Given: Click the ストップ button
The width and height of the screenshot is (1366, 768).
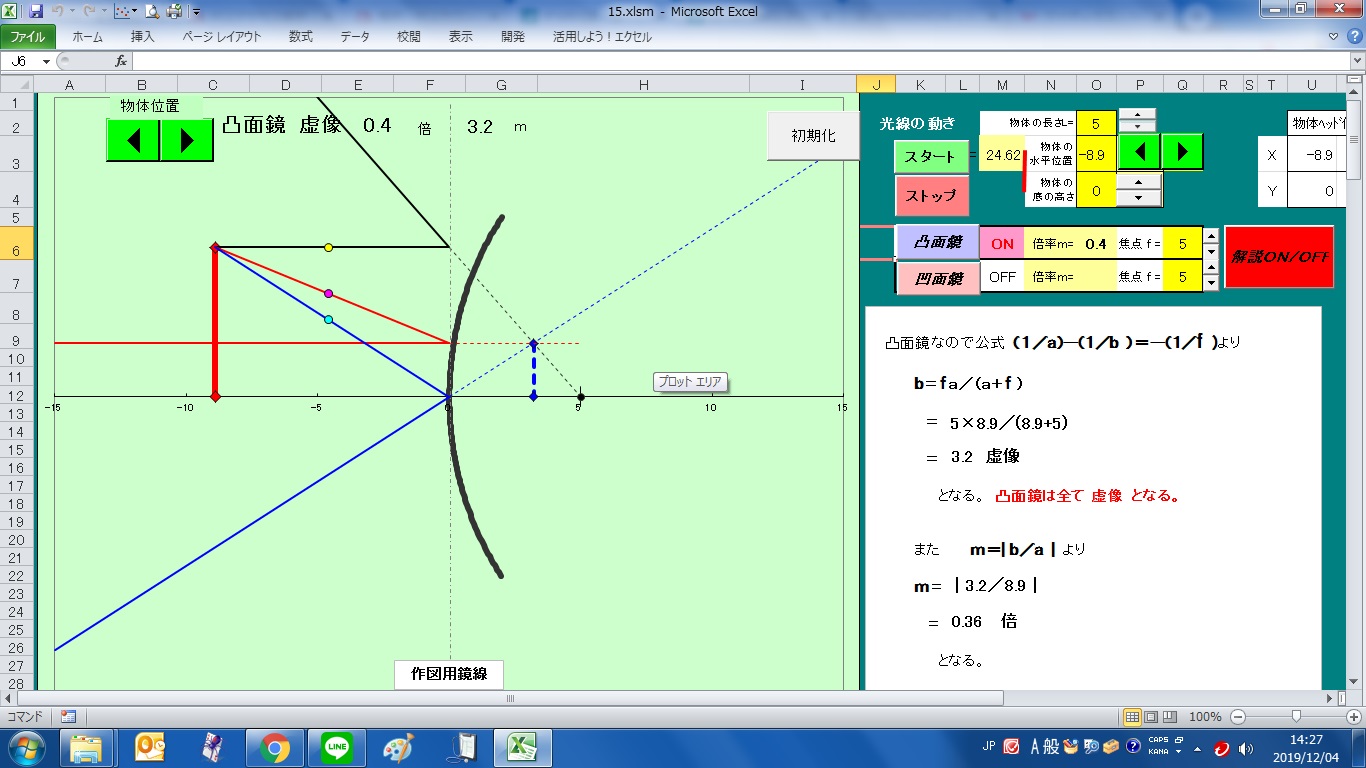Looking at the screenshot, I should coord(931,196).
